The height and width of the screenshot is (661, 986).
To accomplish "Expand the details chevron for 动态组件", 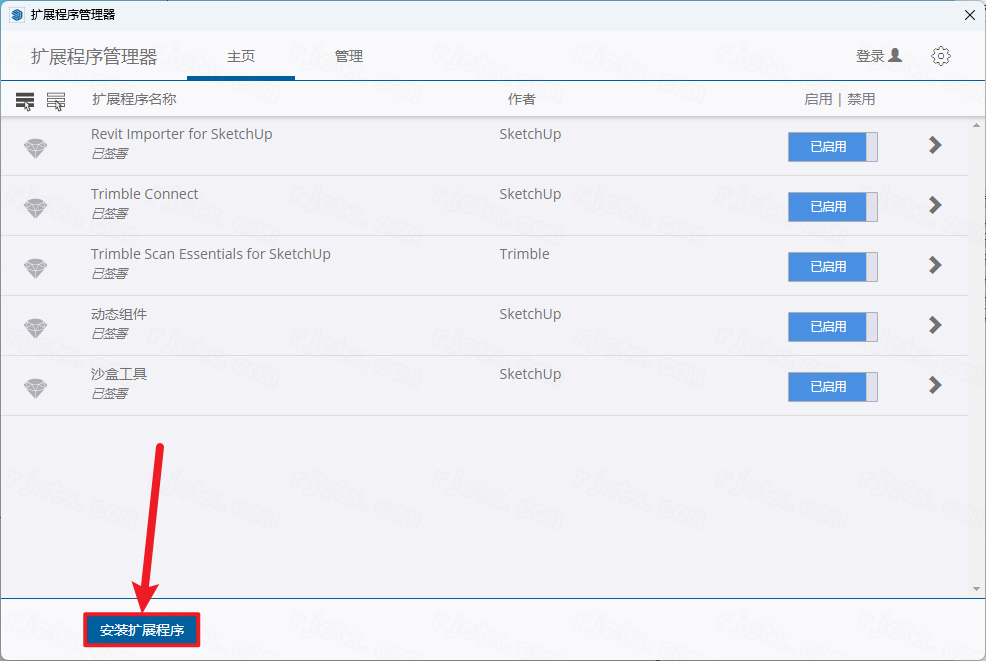I will tap(935, 325).
